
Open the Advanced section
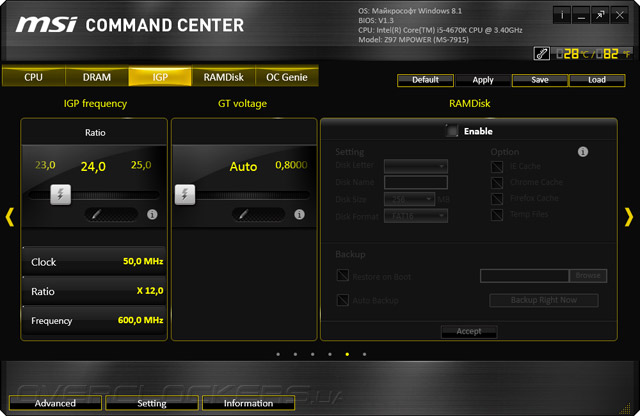coord(55,403)
